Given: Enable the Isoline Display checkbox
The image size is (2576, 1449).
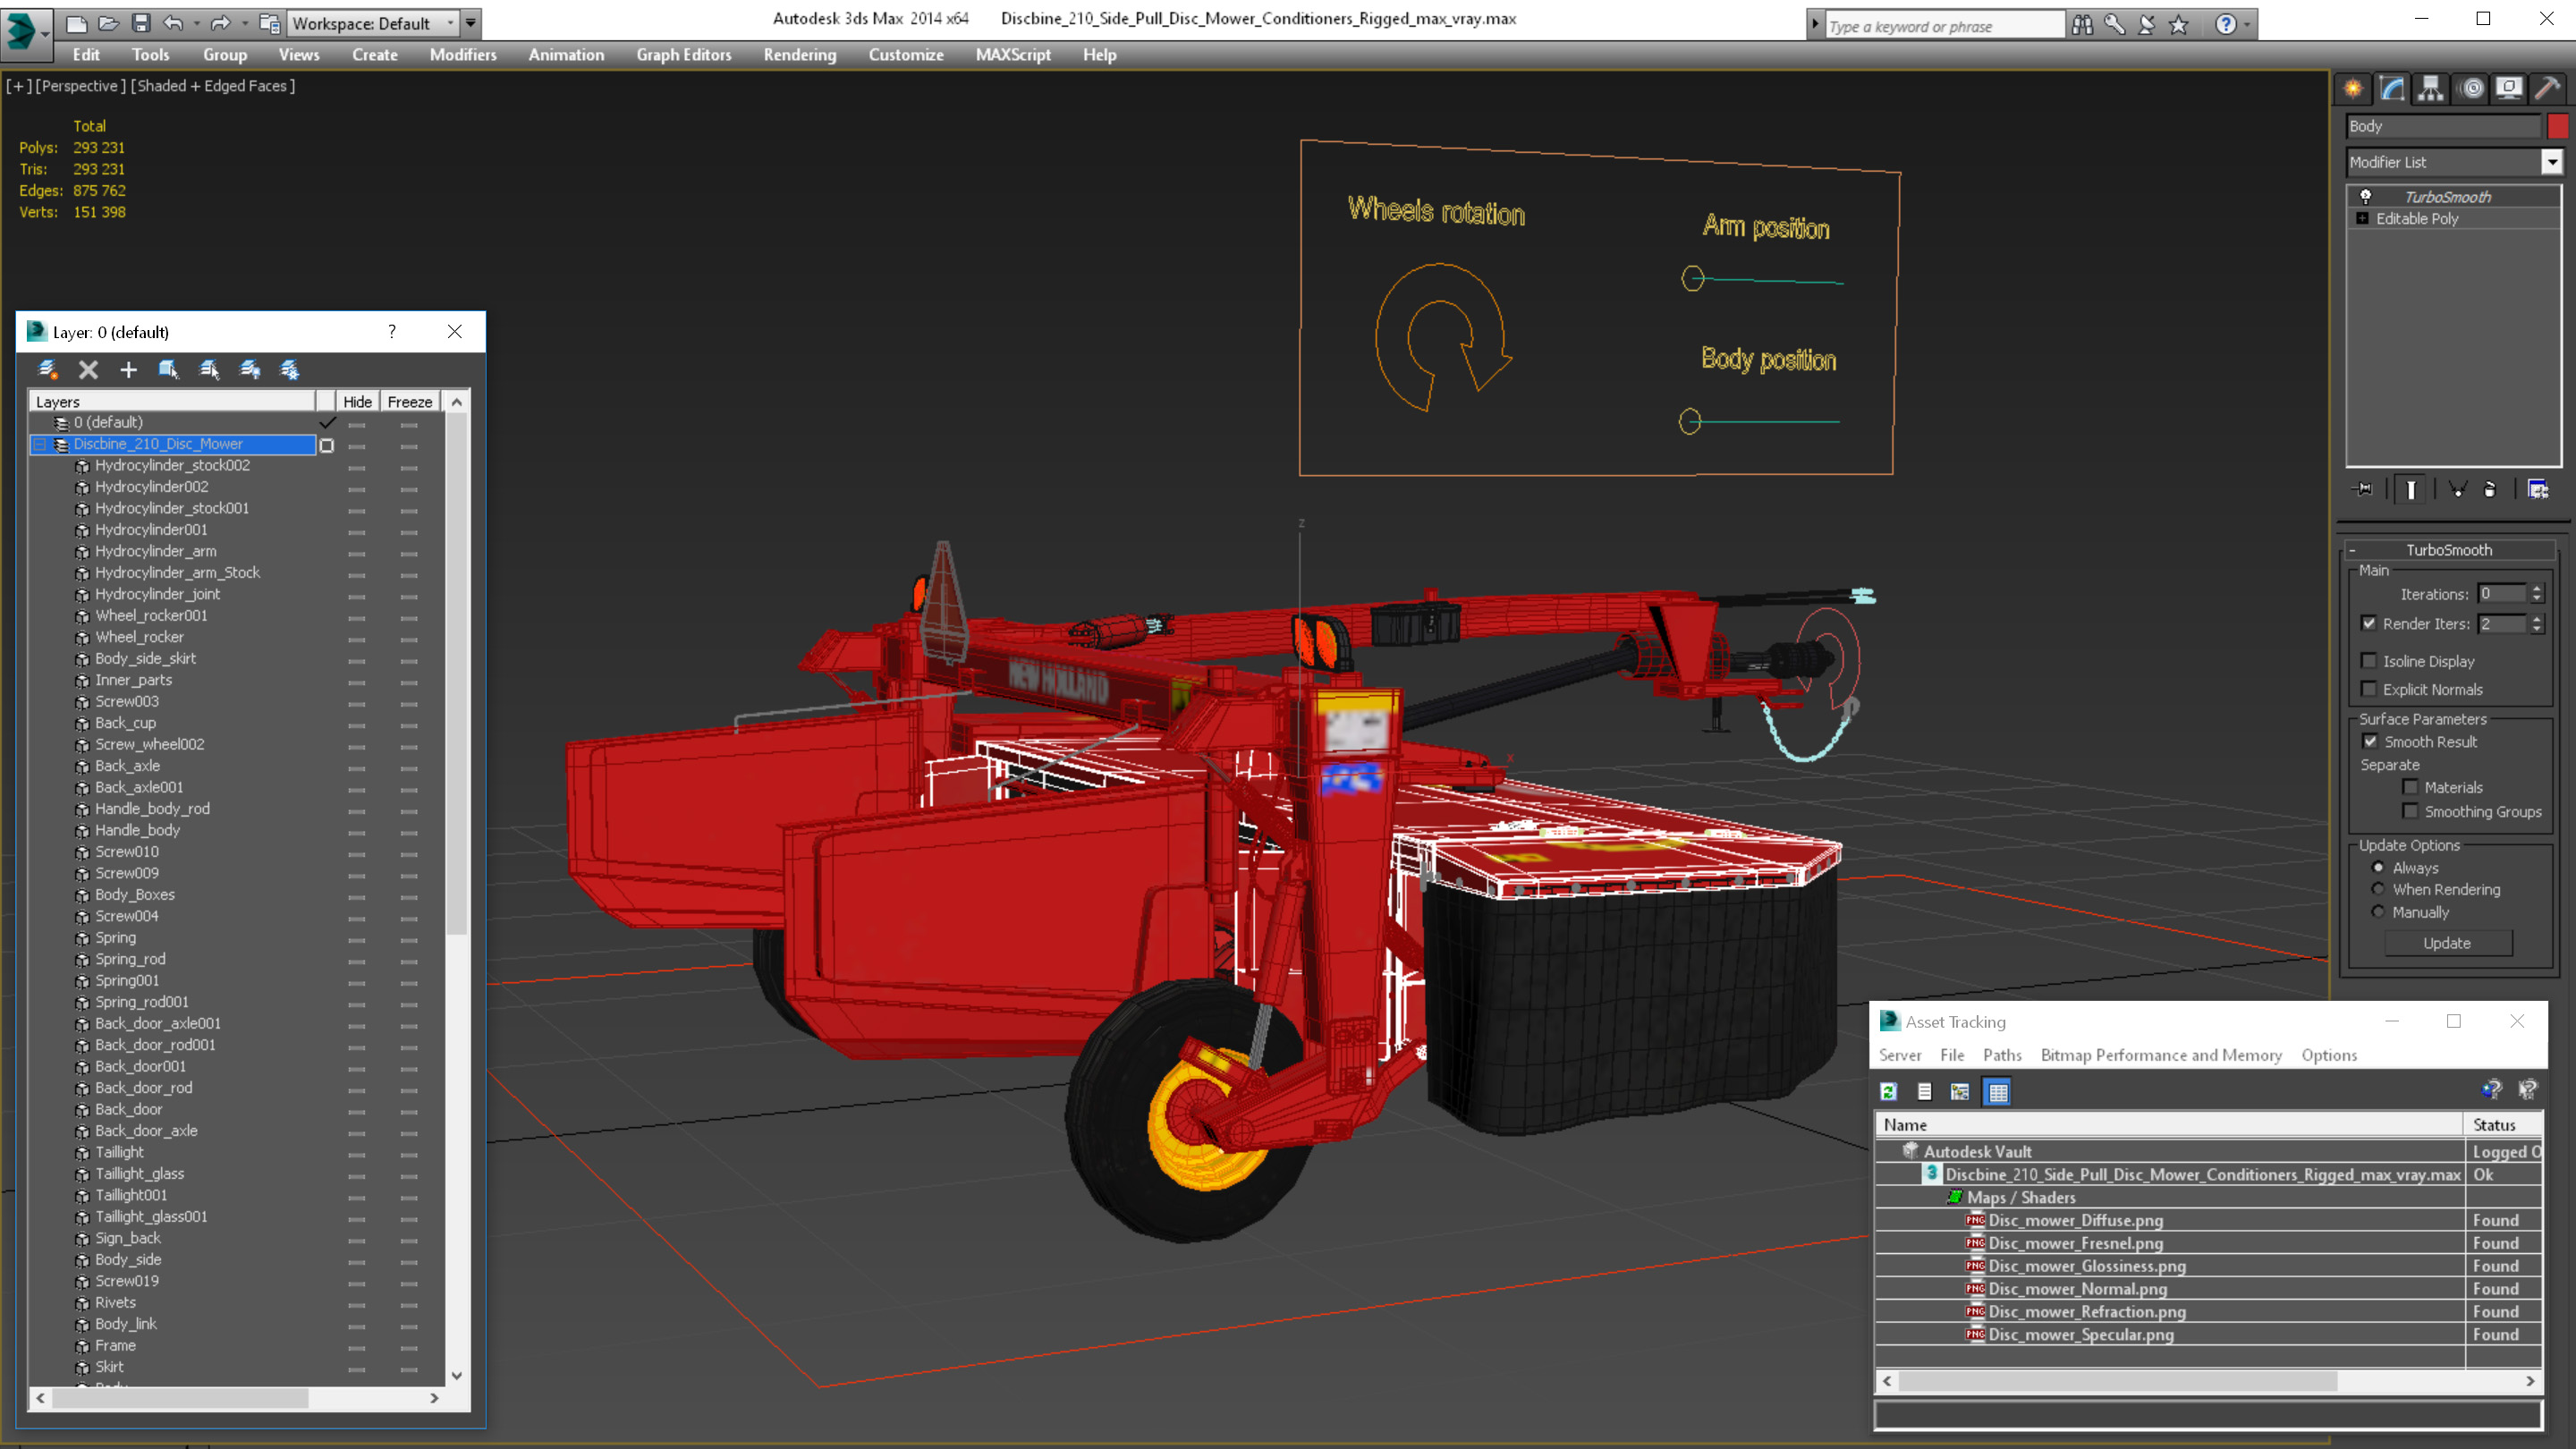Looking at the screenshot, I should coord(2368,661).
